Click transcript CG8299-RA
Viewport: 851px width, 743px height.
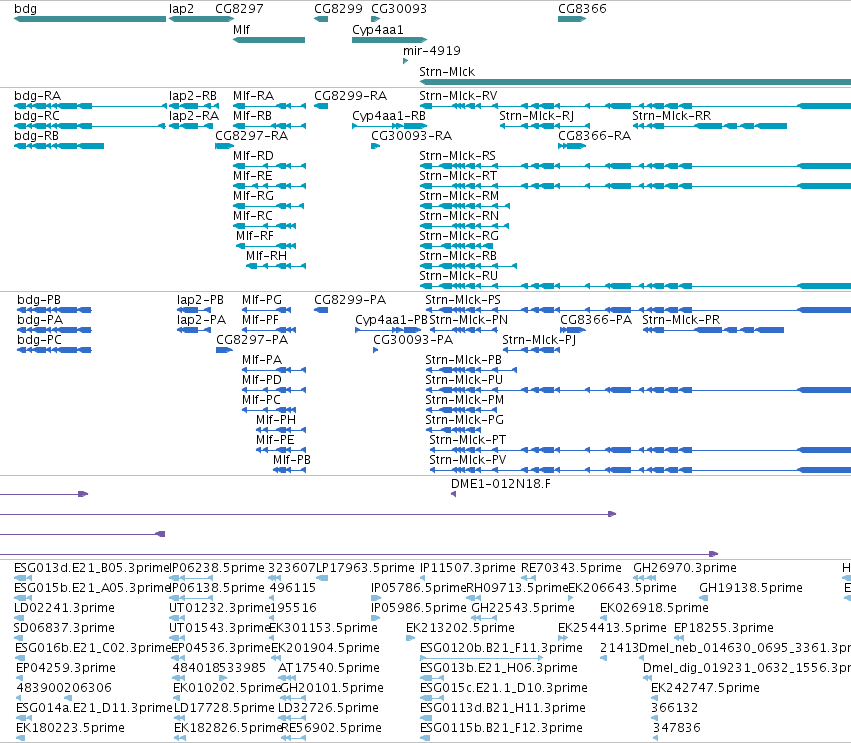tap(351, 96)
